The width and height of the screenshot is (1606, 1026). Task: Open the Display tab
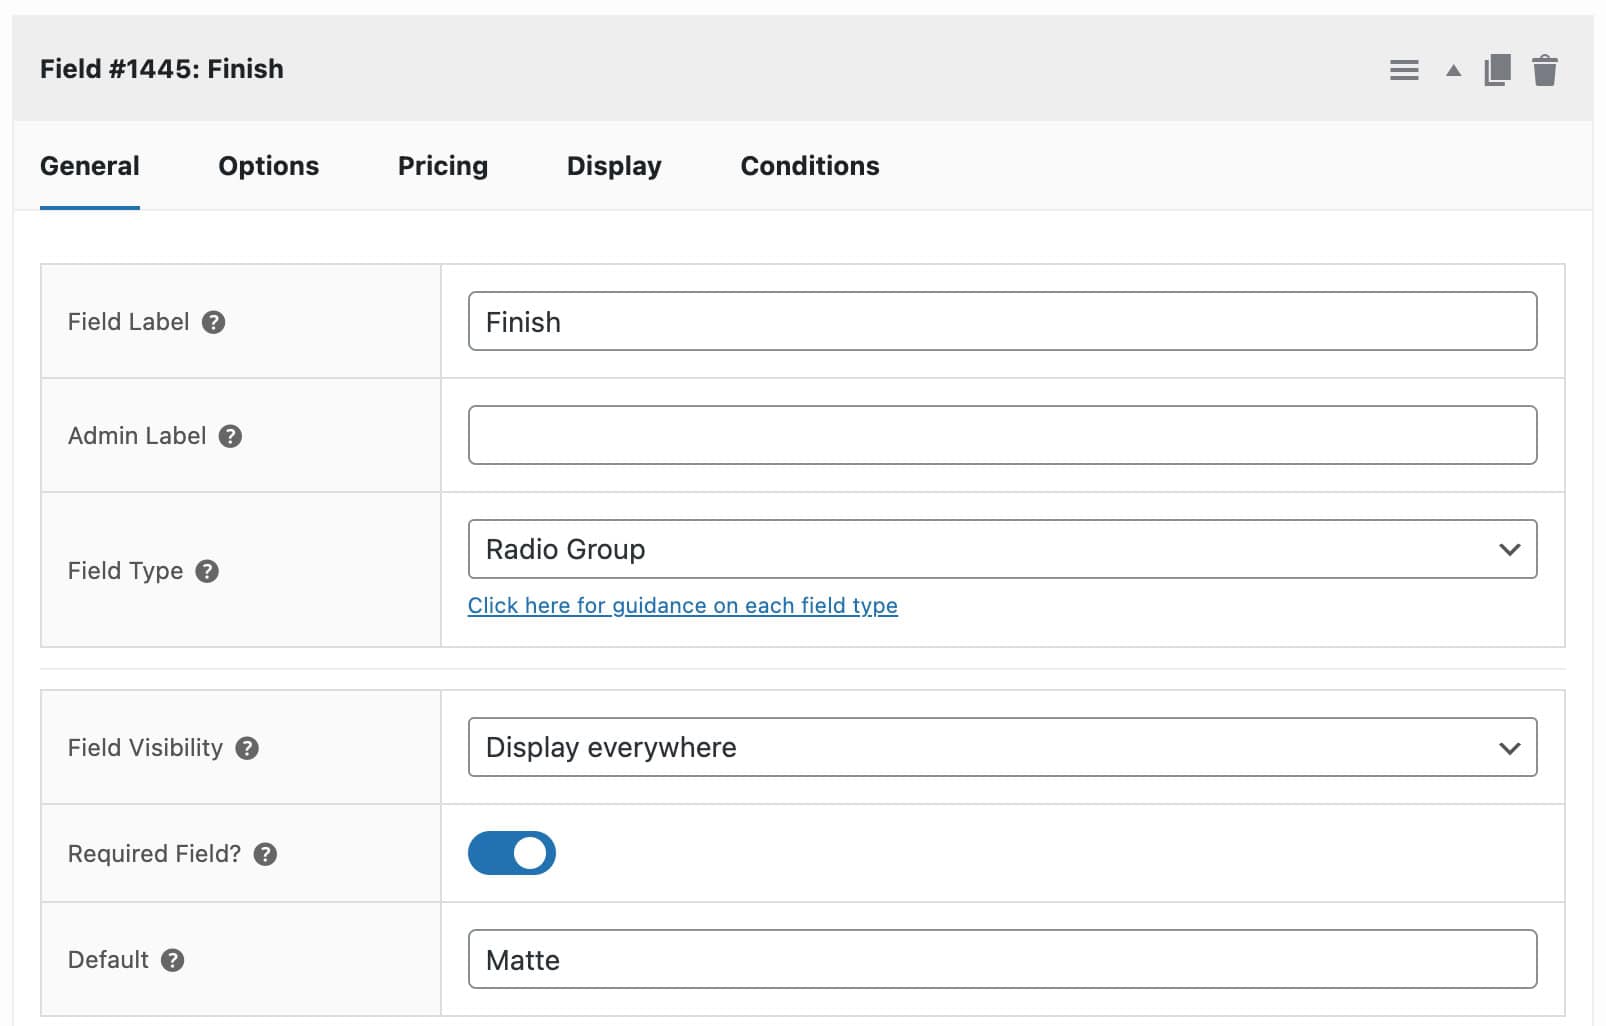pyautogui.click(x=613, y=166)
